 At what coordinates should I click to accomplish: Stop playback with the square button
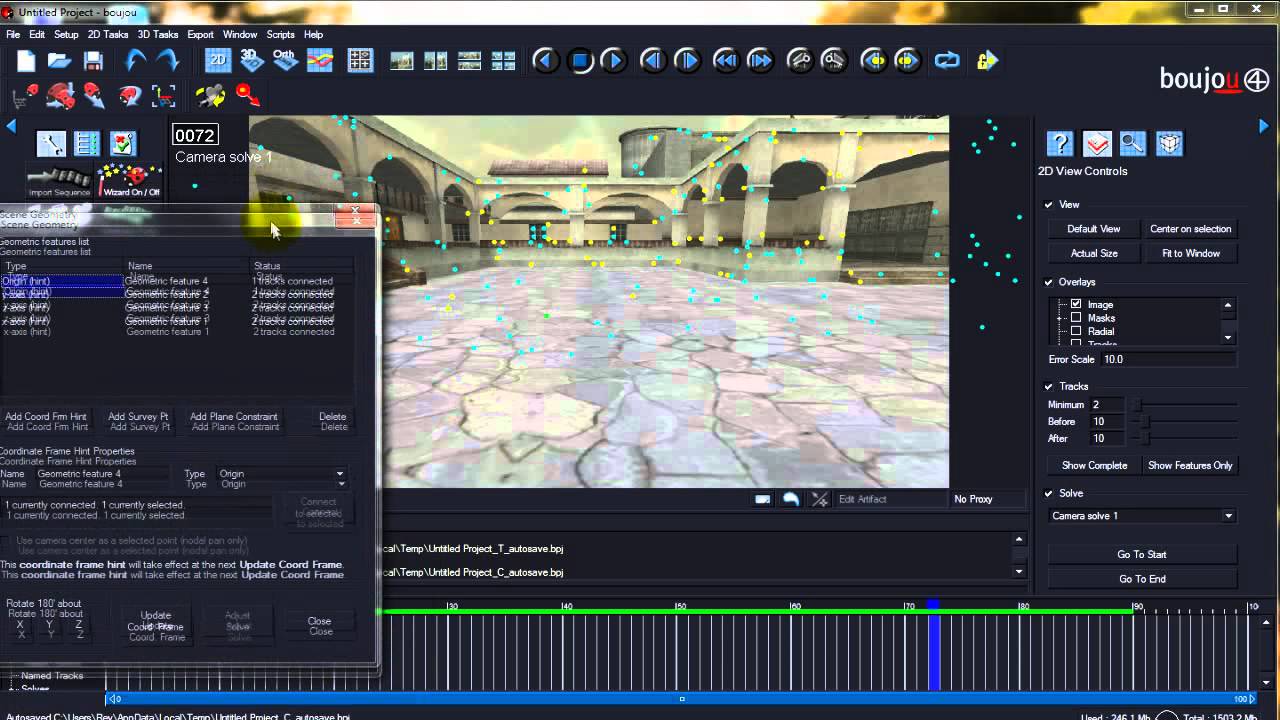click(x=580, y=61)
